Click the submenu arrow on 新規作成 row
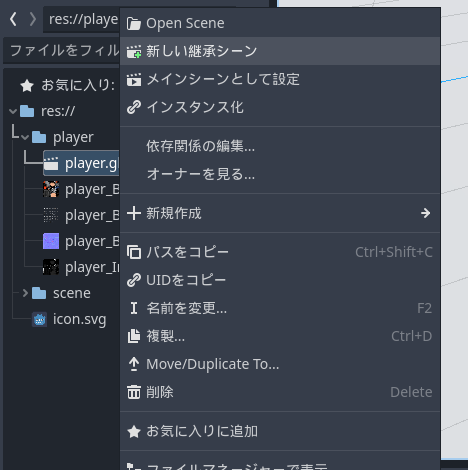This screenshot has width=468, height=470. [x=426, y=213]
